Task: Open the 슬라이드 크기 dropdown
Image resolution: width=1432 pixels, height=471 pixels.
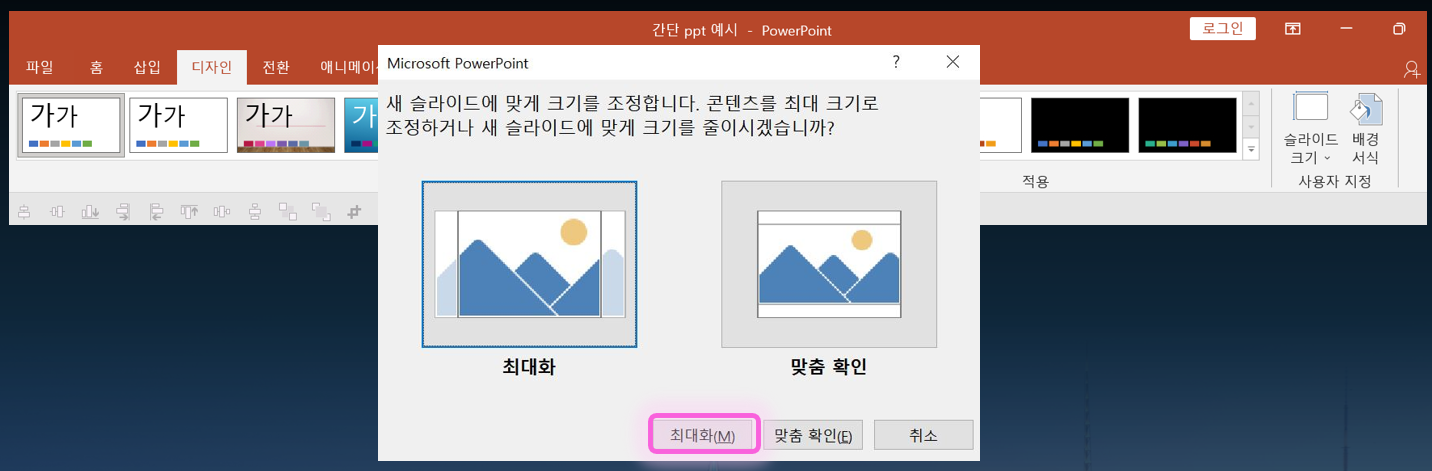Action: pyautogui.click(x=1311, y=128)
